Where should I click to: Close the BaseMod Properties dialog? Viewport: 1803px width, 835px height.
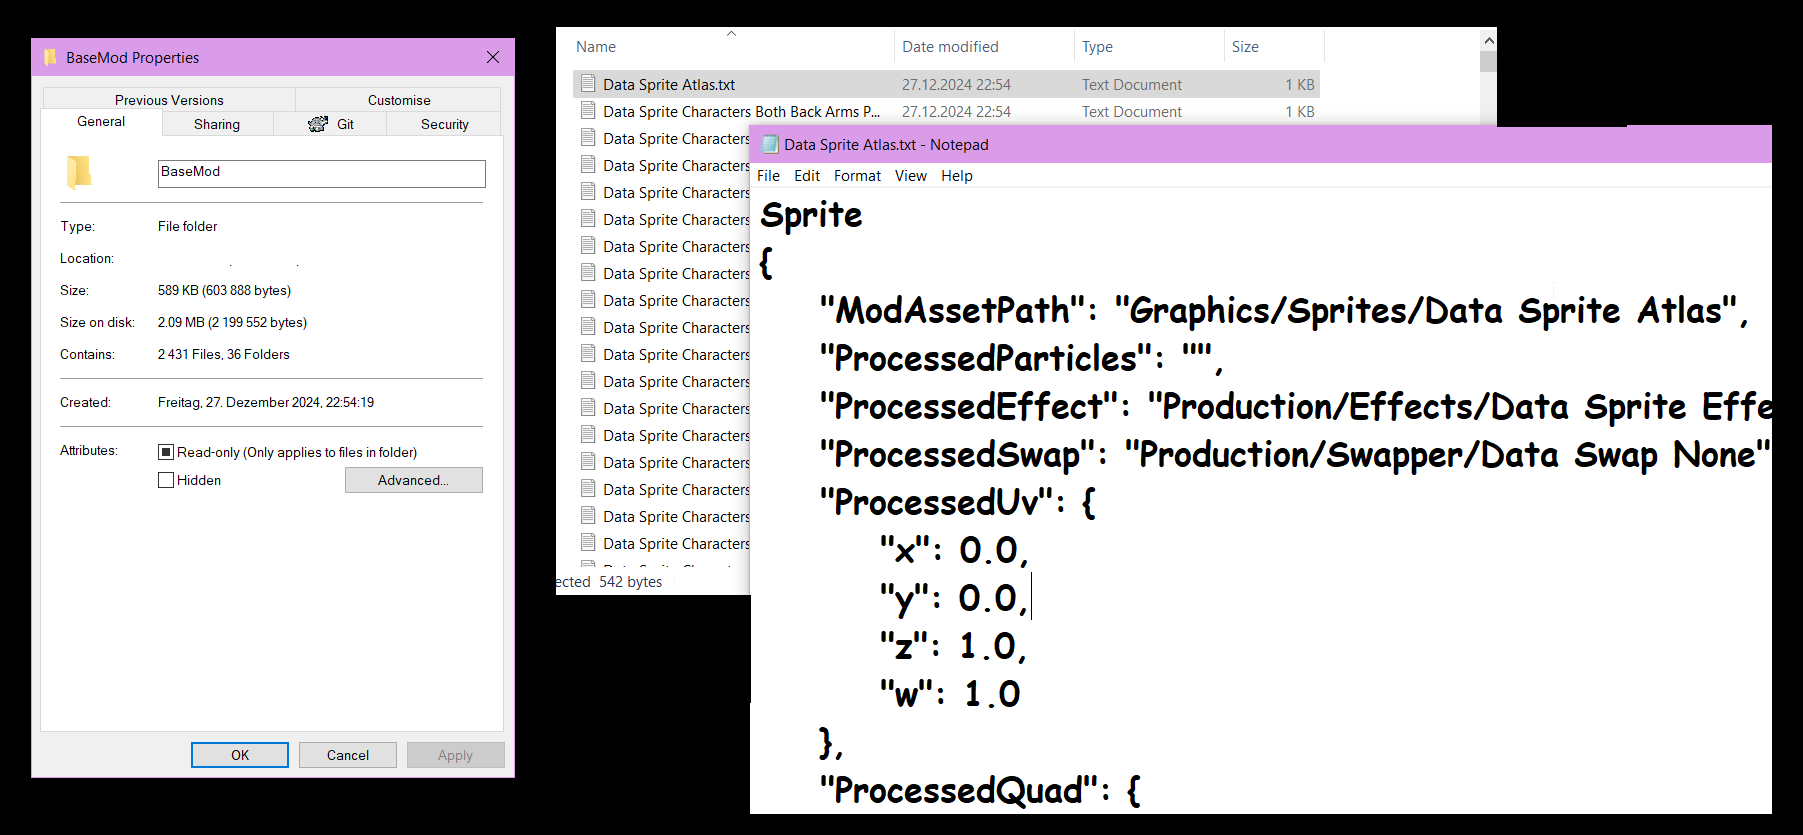click(x=493, y=57)
